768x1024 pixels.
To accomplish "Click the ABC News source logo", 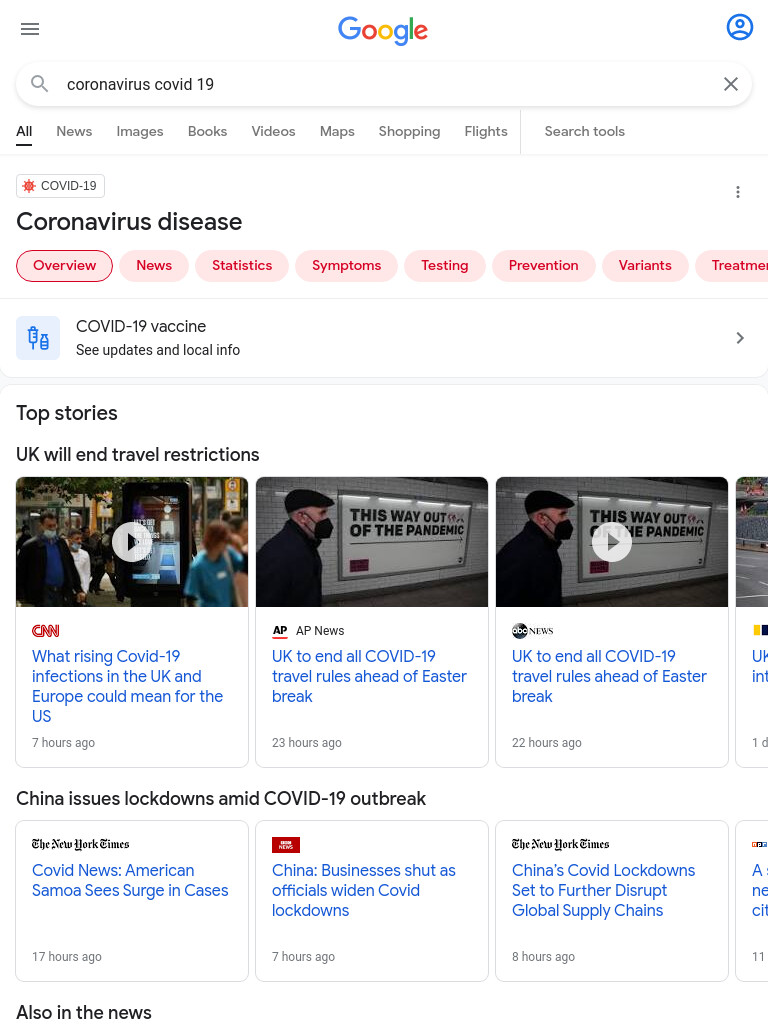I will (x=533, y=631).
